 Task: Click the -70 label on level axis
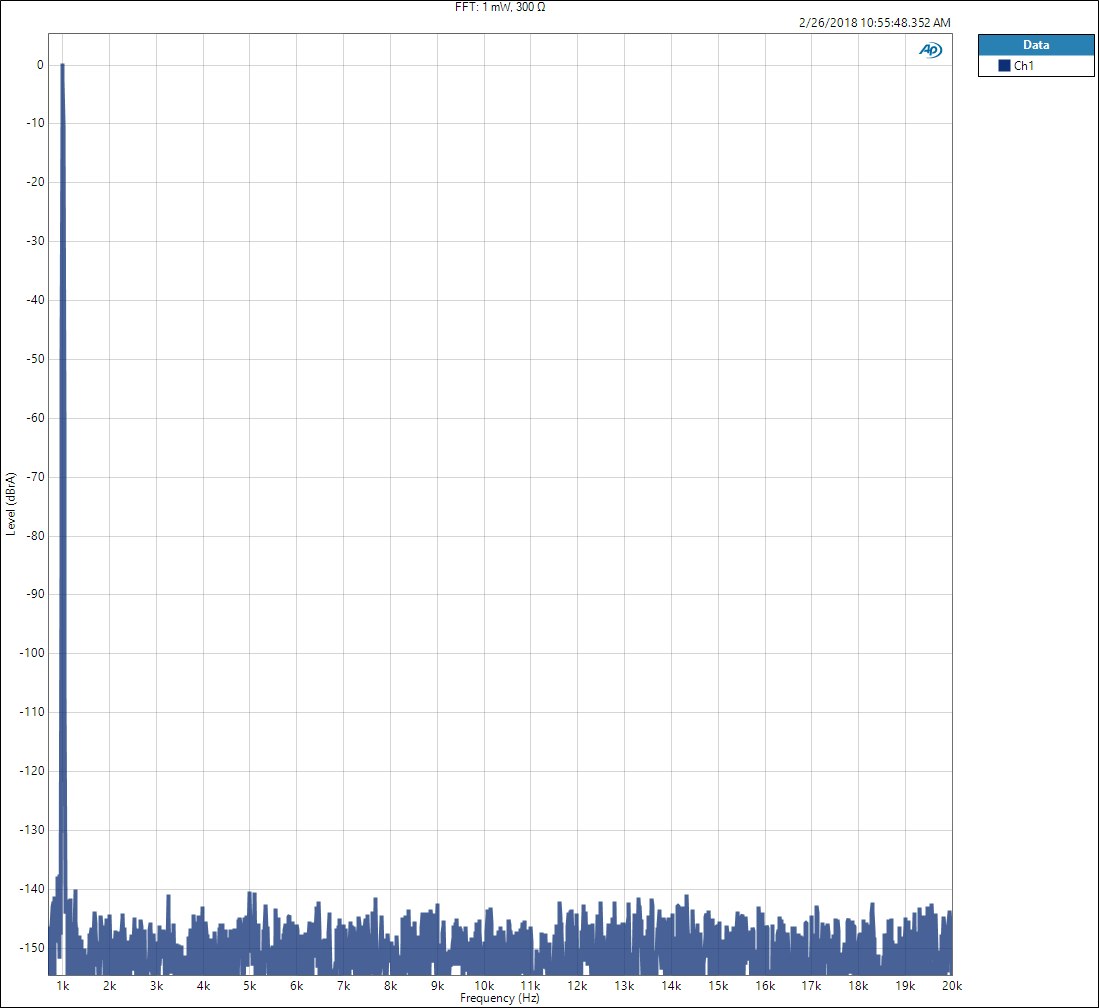36,477
